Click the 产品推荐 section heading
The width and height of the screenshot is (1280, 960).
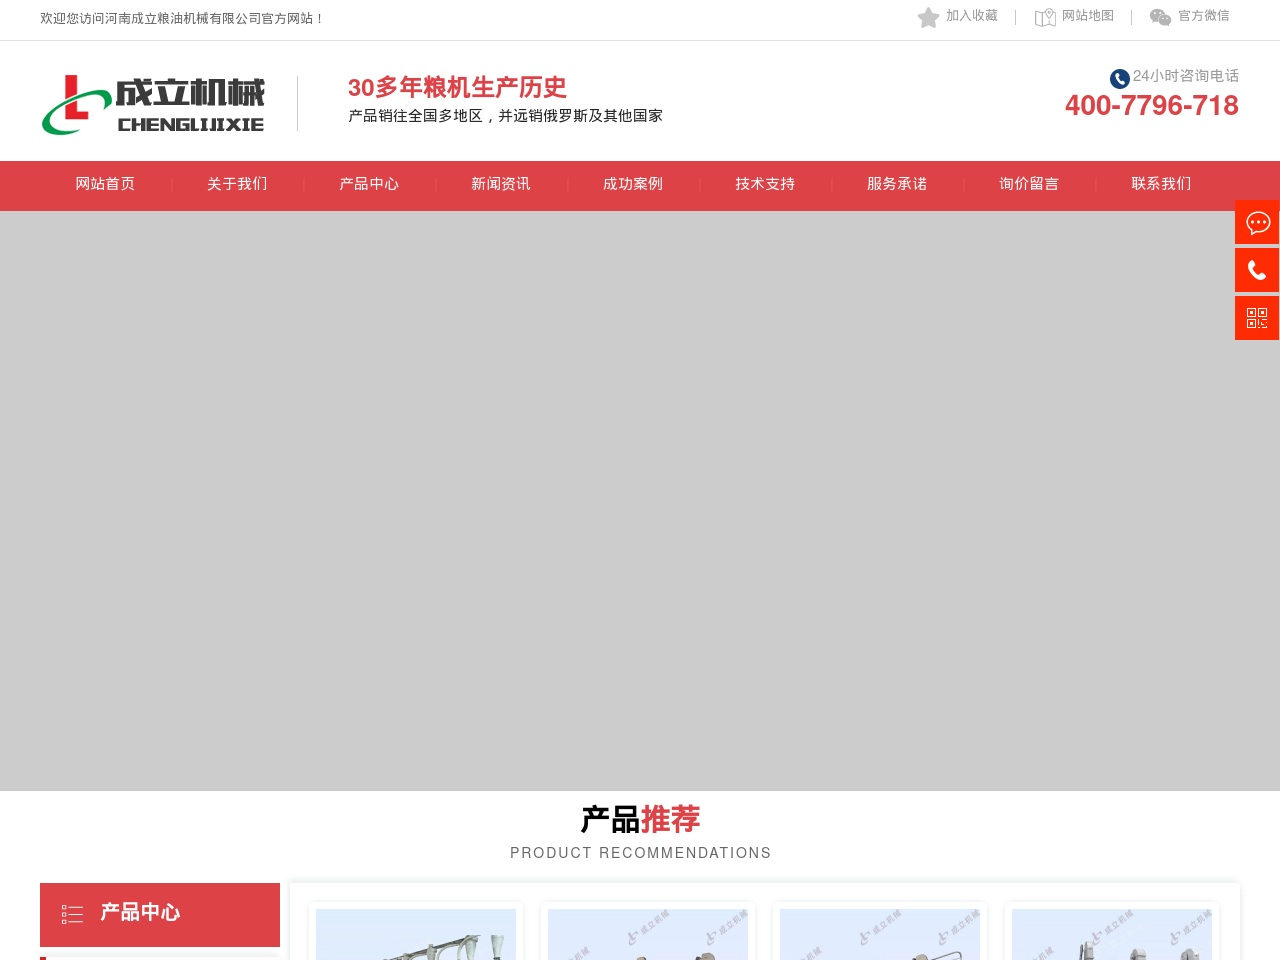[x=640, y=820]
